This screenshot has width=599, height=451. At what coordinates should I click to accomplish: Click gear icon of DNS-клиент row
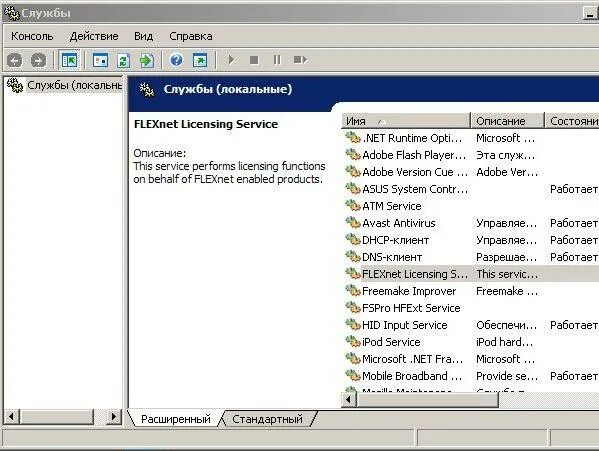pos(353,257)
